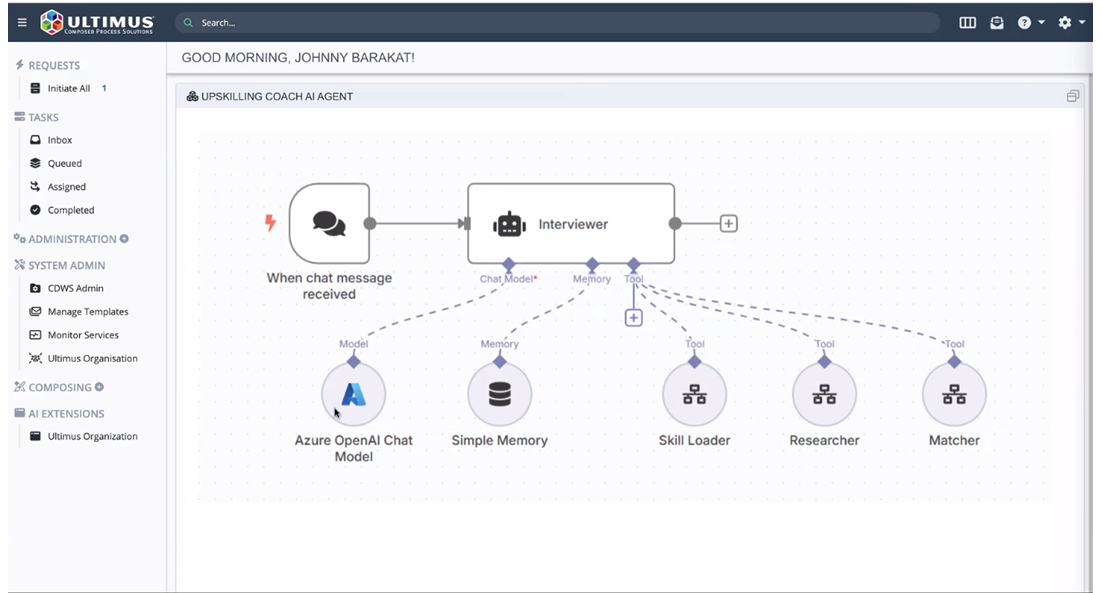Open CDWS Admin
The height and width of the screenshot is (593, 1102).
(75, 288)
